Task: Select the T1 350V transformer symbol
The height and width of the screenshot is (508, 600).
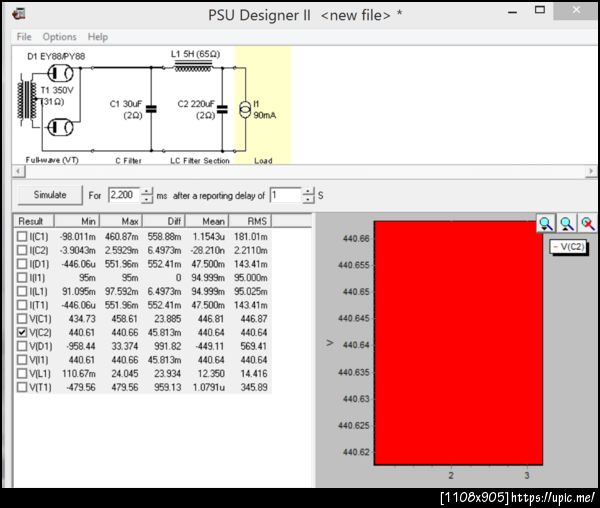Action: pyautogui.click(x=27, y=101)
